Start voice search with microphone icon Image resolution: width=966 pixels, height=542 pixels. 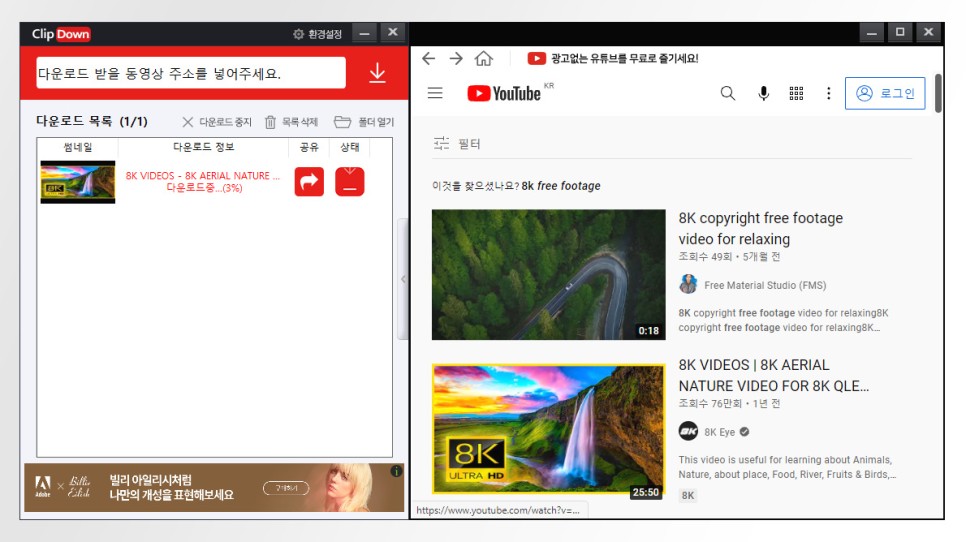763,93
